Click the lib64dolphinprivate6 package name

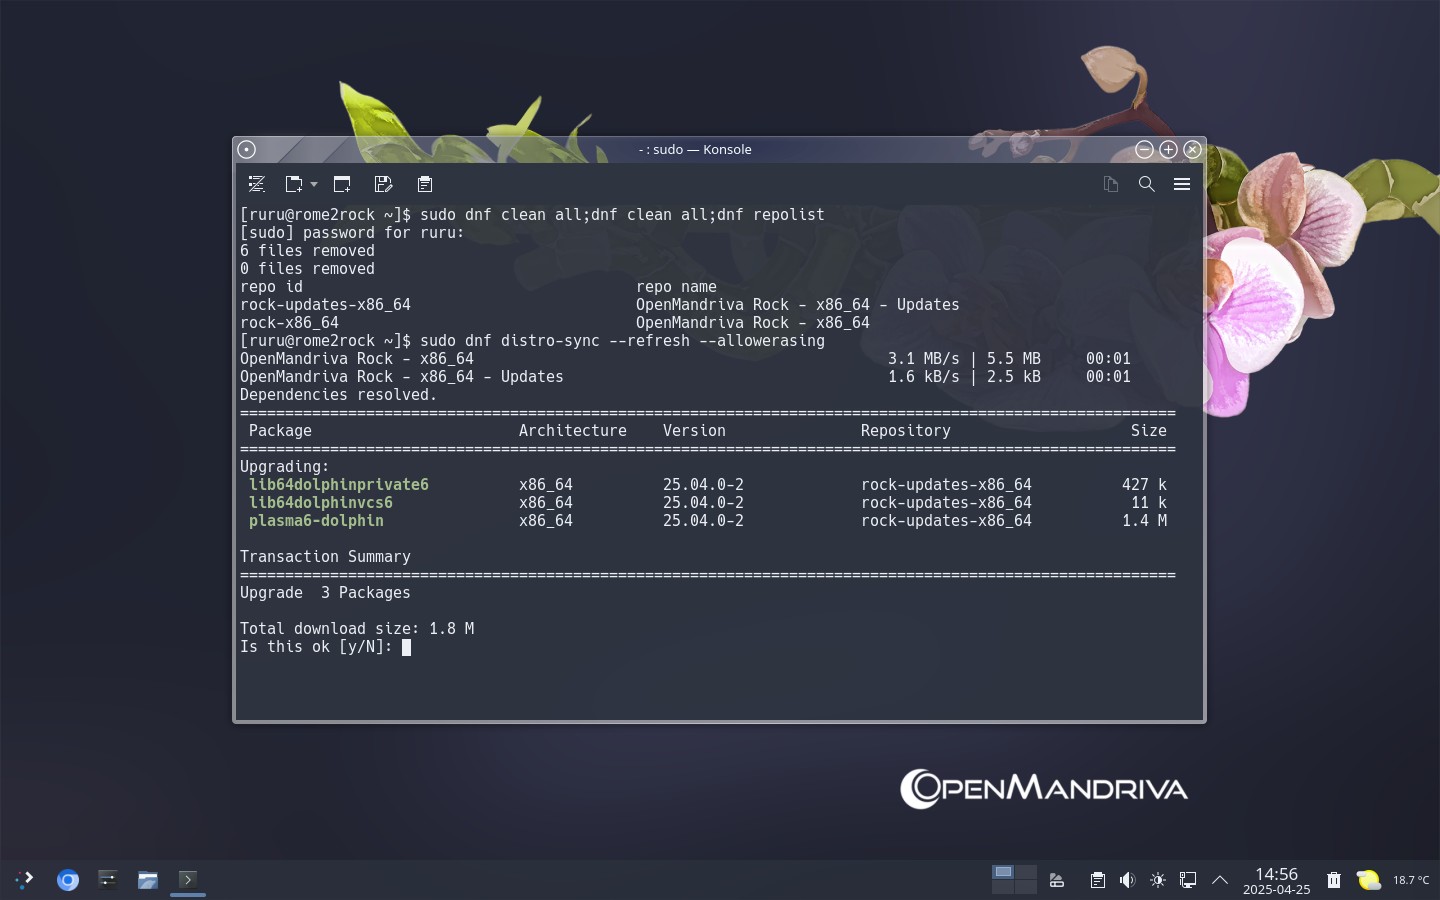(x=339, y=485)
